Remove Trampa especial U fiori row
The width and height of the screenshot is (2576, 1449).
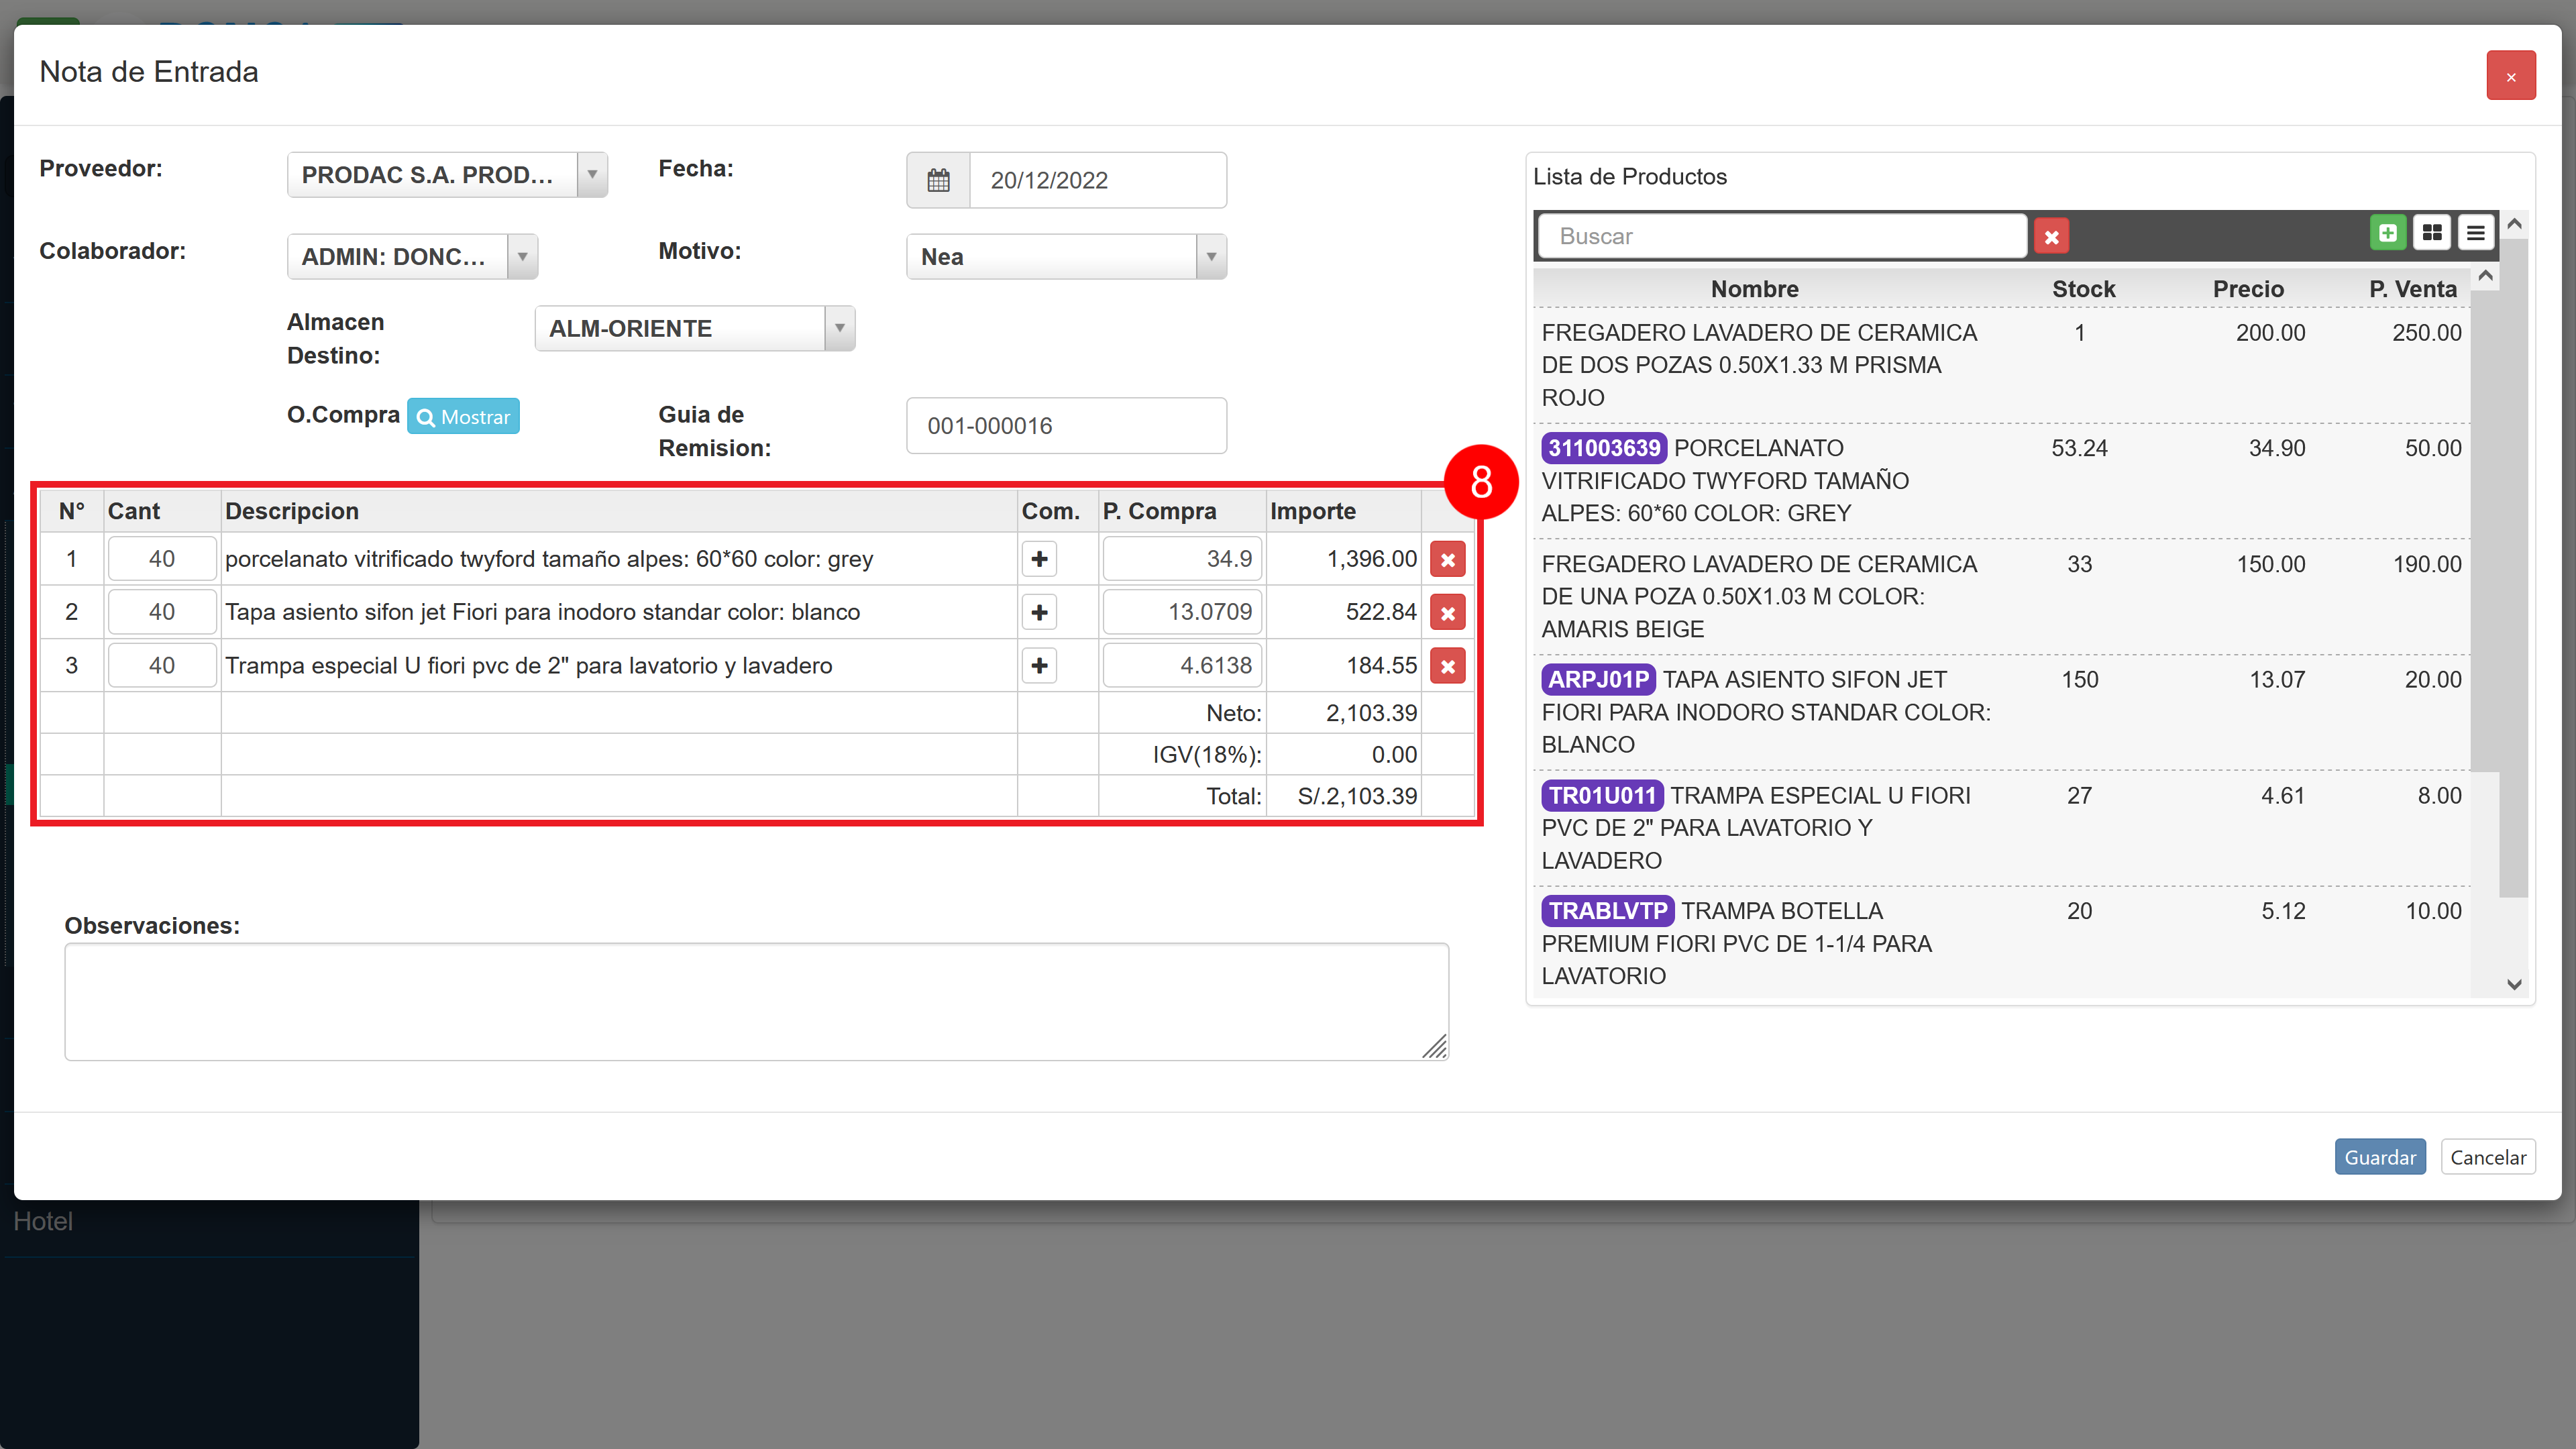coord(1447,666)
